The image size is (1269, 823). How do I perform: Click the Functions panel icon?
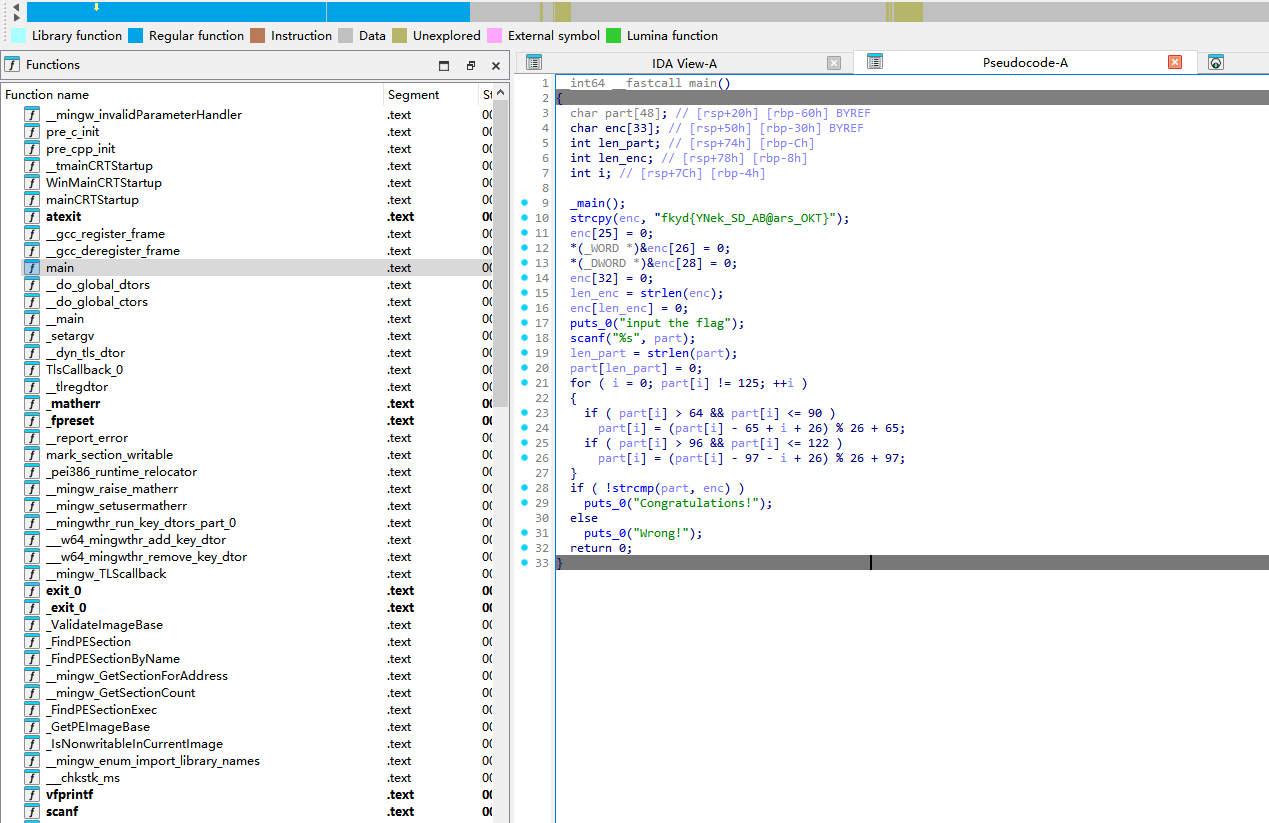point(12,65)
